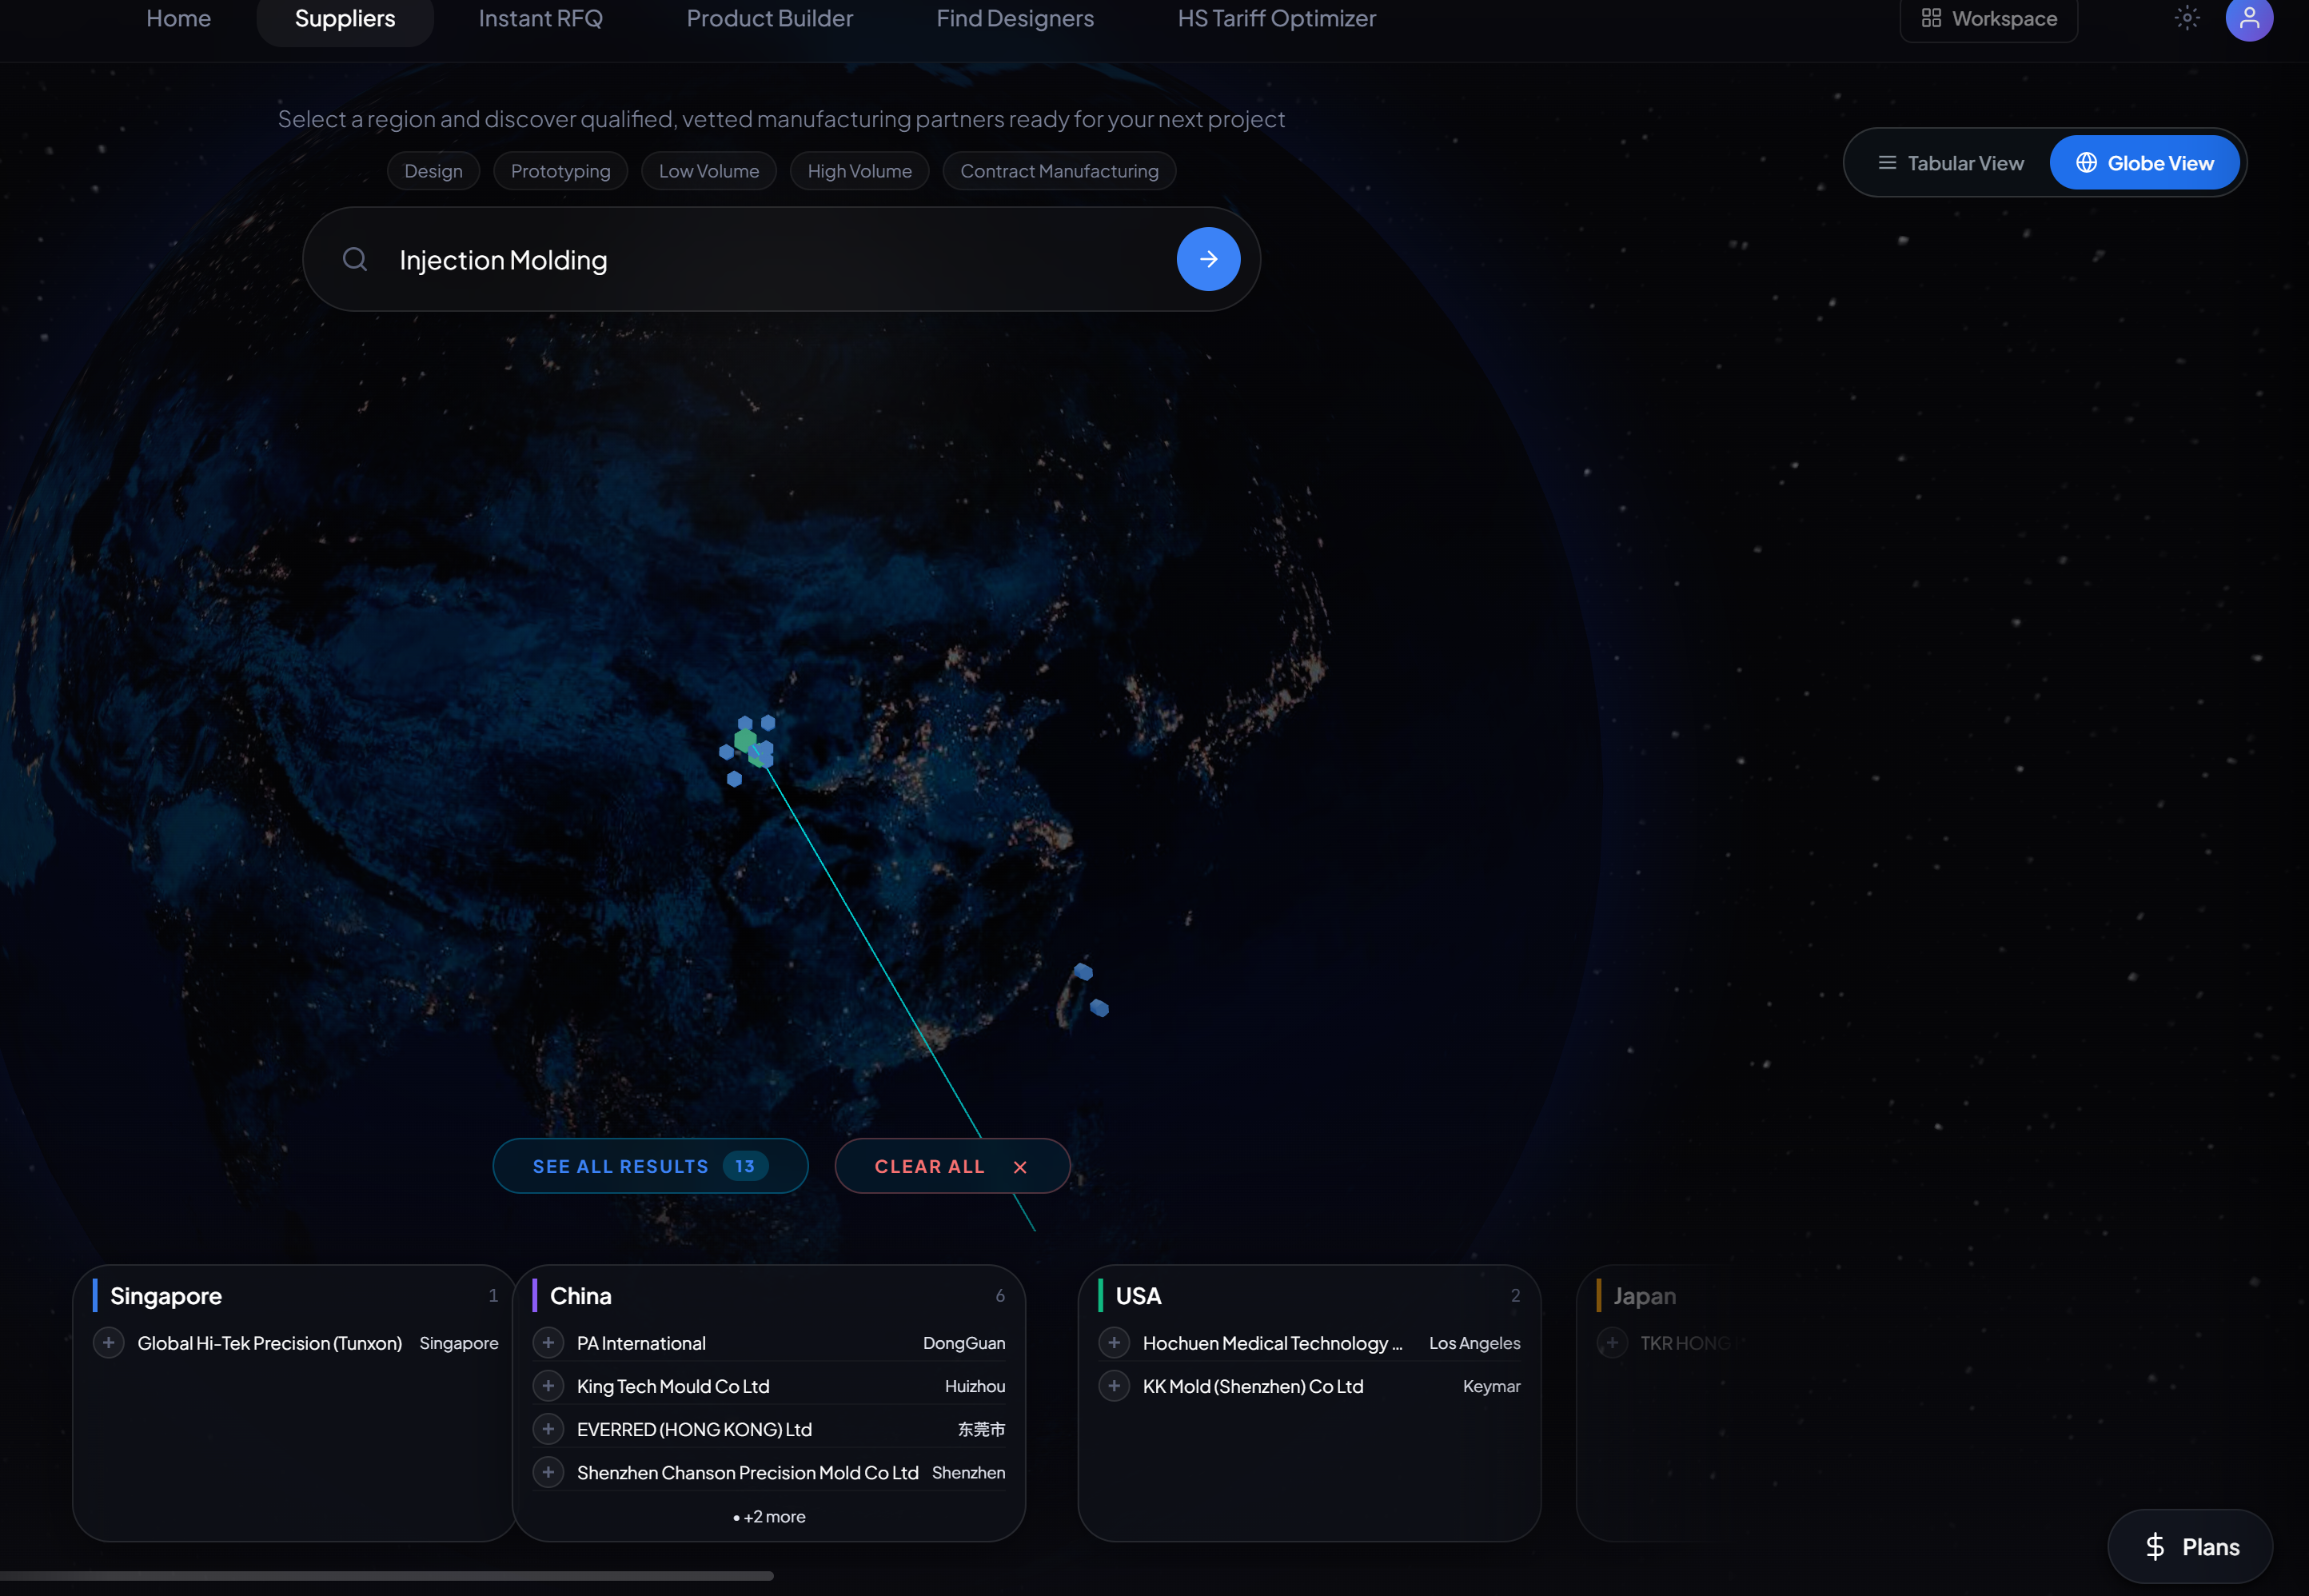The image size is (2309, 1596).
Task: Click the blue arrow search submit button
Action: (1208, 259)
